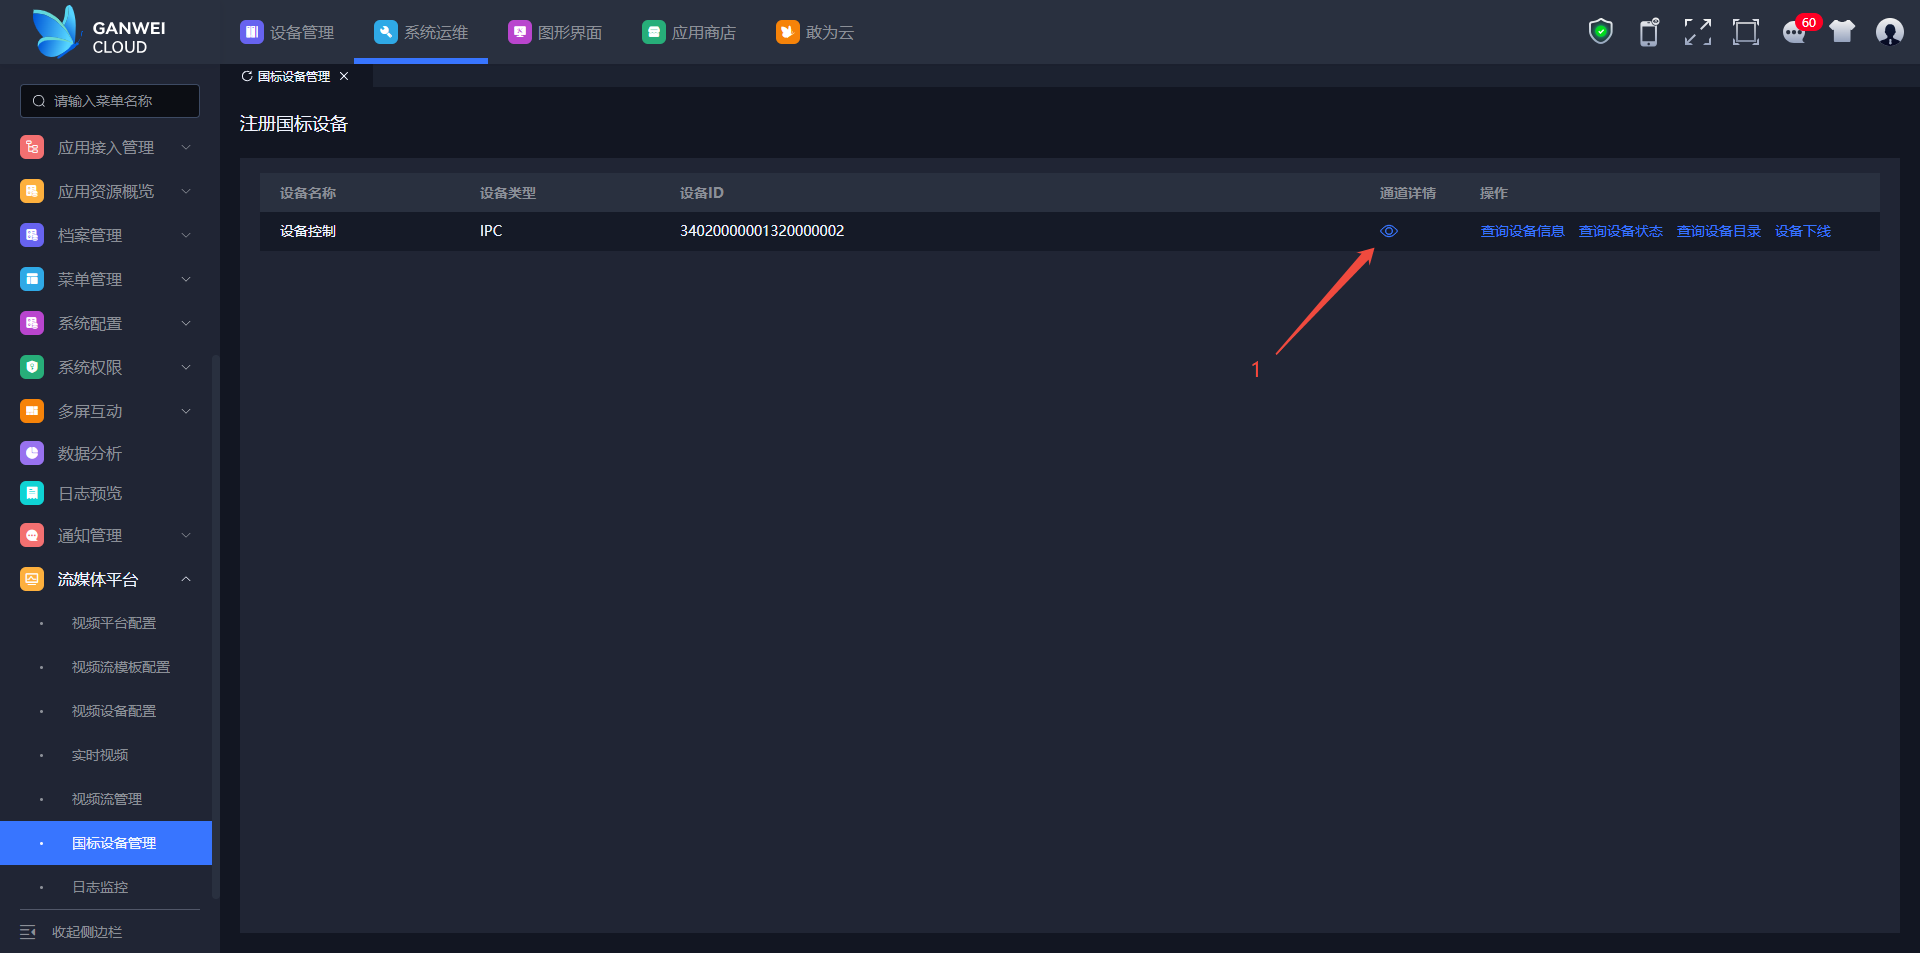Expand the 通知管理 menu chevron
The image size is (1920, 953).
coord(186,535)
